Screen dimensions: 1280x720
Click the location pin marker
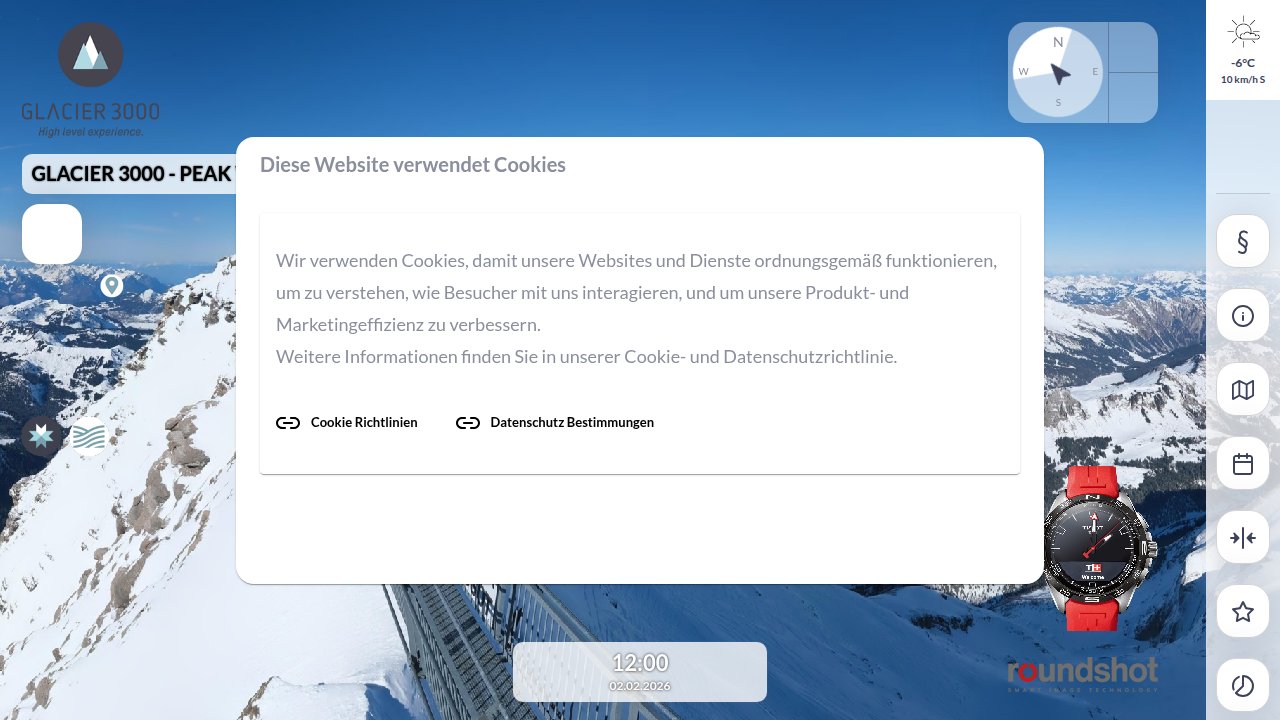coord(112,286)
